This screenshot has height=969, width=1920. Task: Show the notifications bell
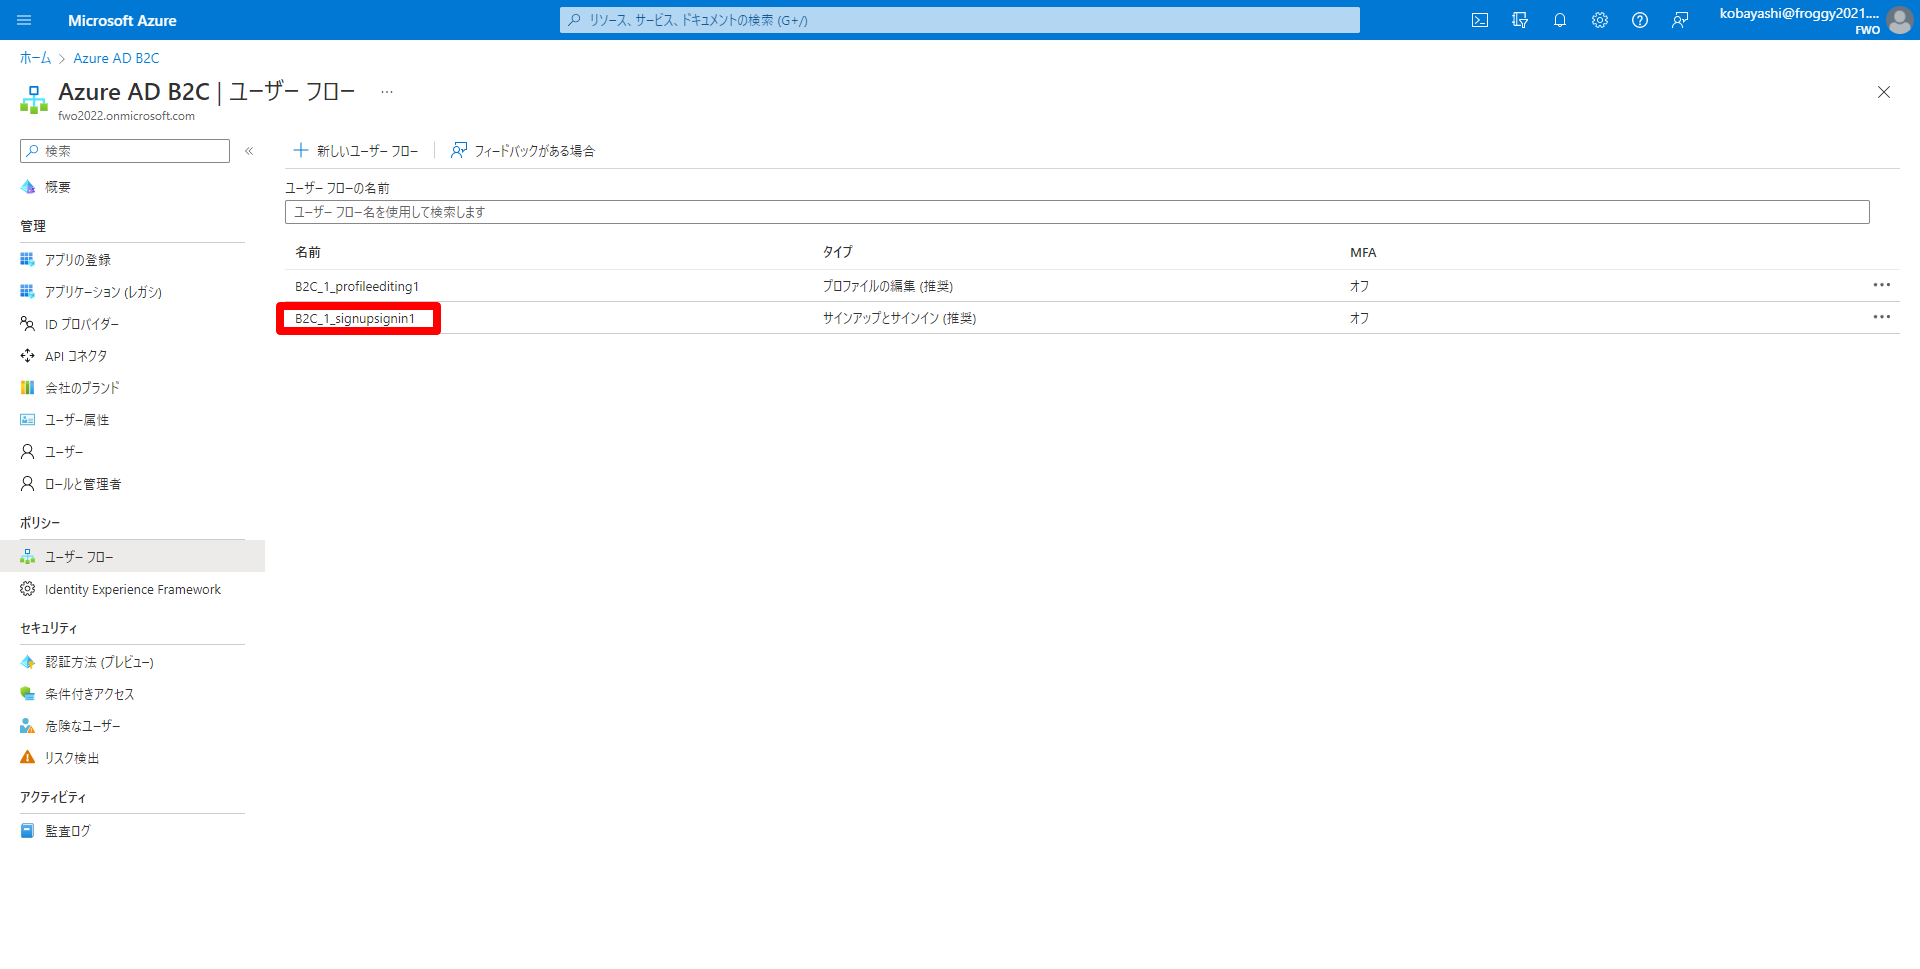coord(1560,20)
